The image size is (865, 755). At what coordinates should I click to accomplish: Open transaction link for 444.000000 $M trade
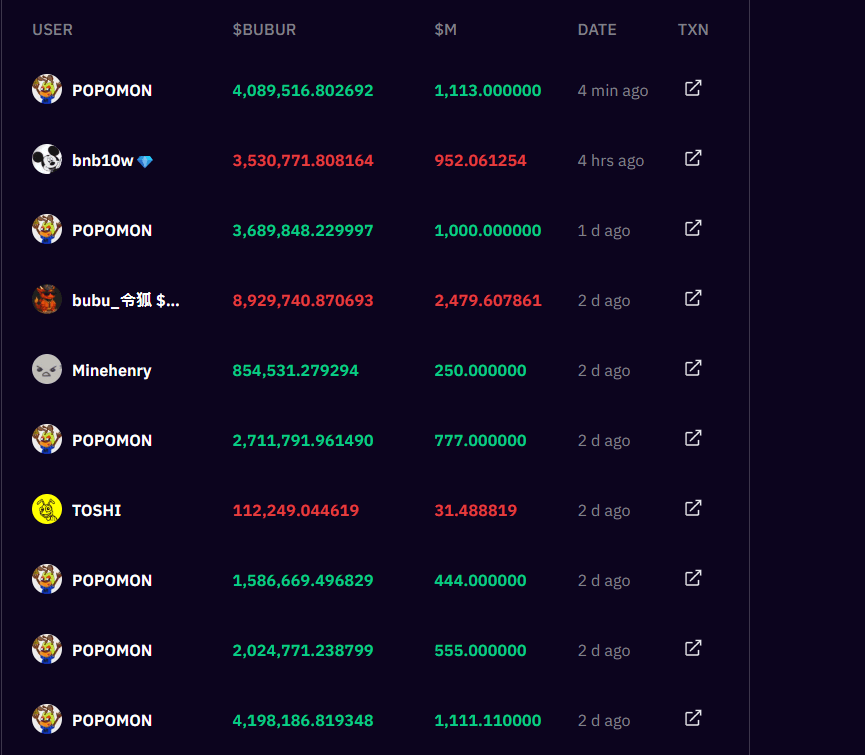(692, 579)
